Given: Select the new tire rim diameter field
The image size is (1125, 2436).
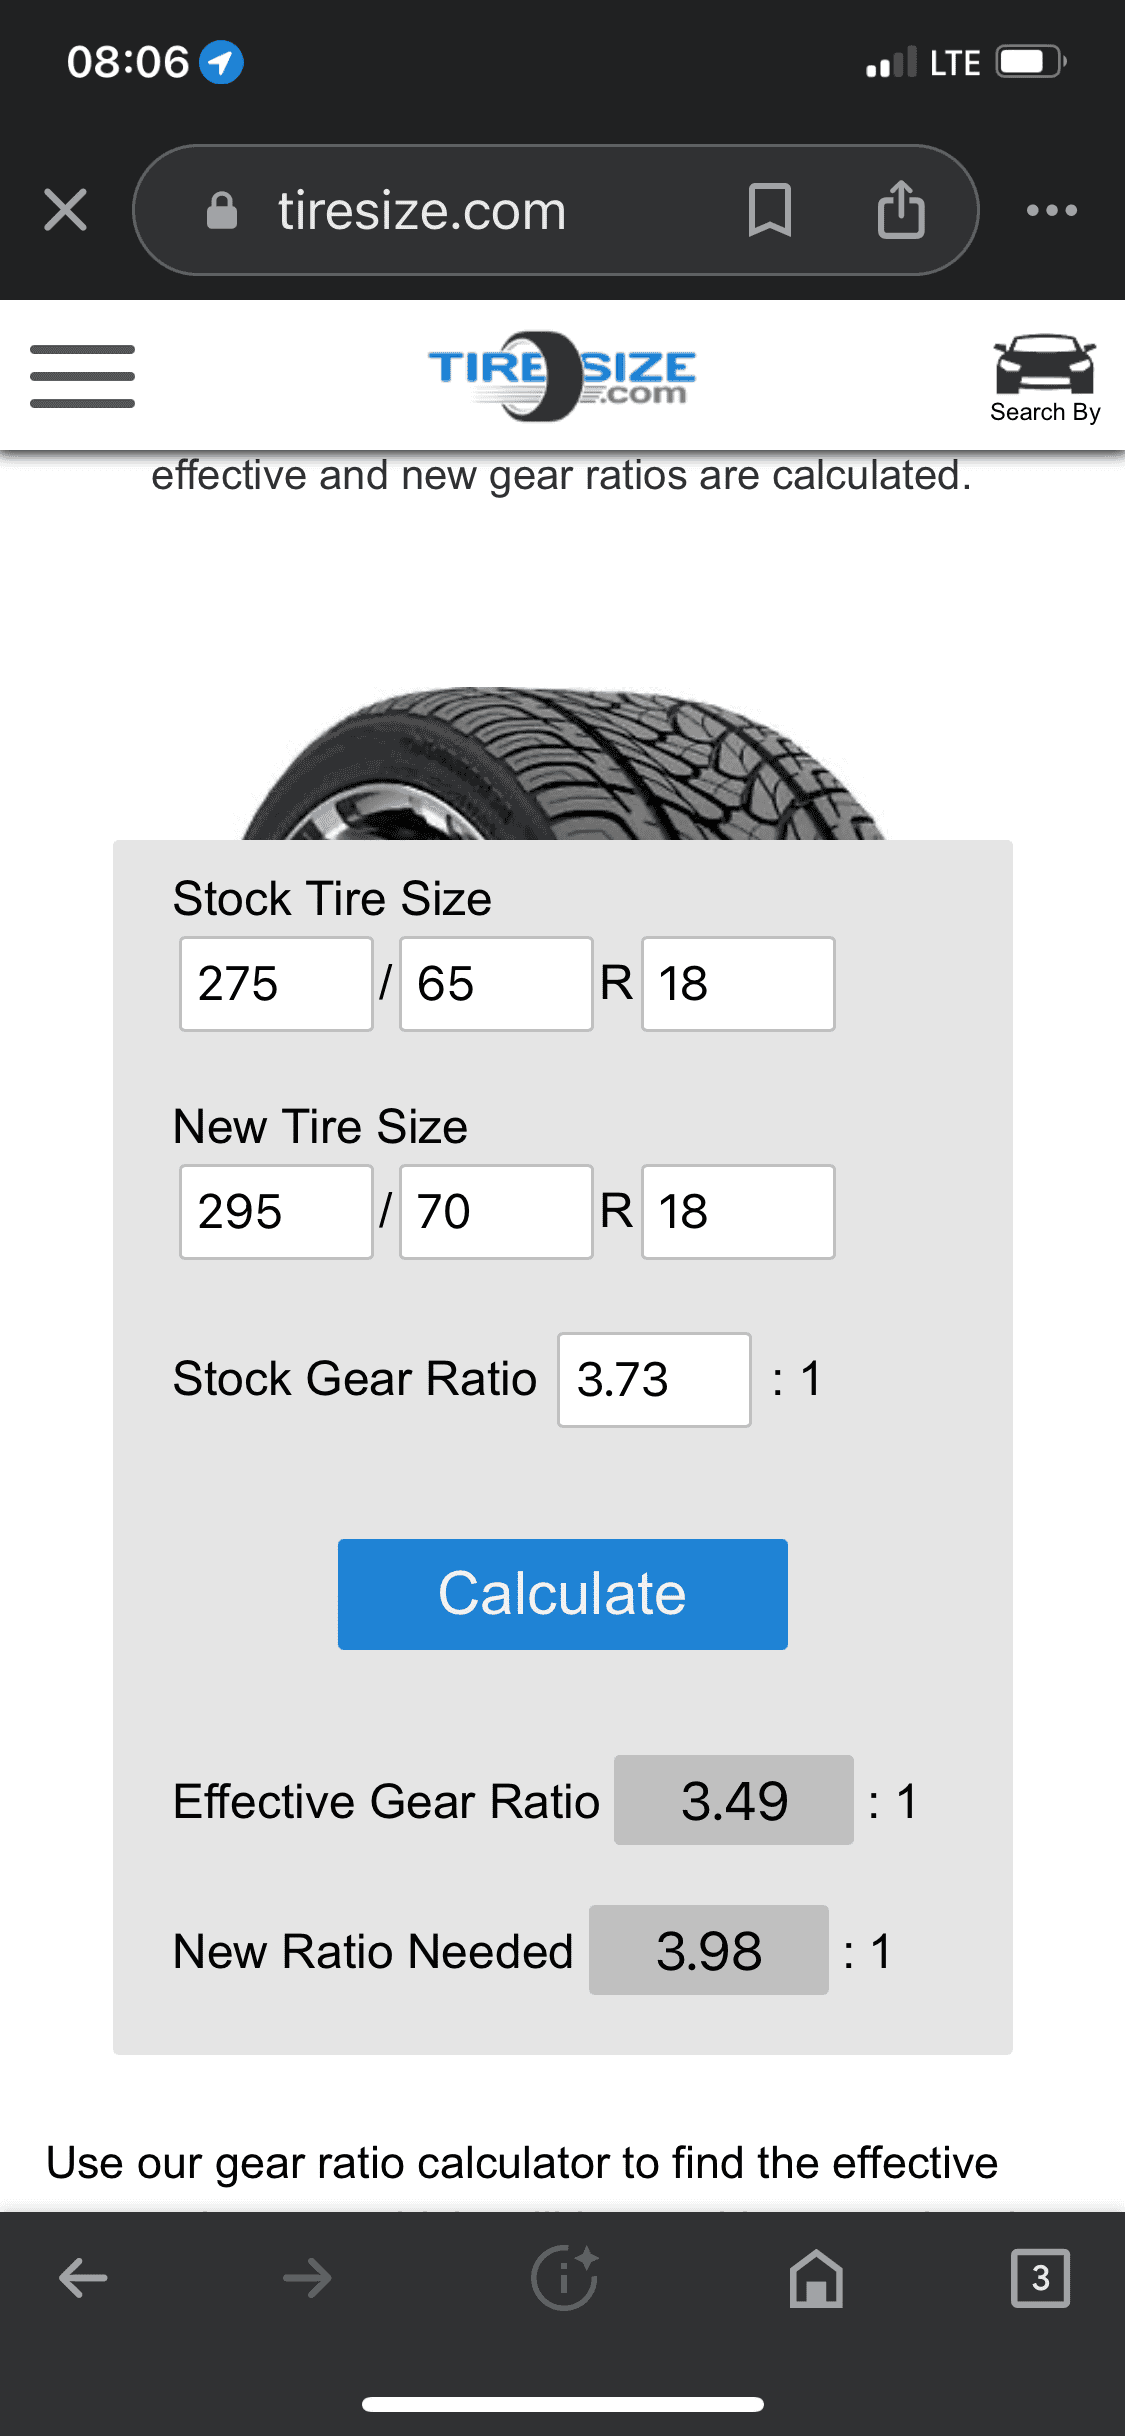Looking at the screenshot, I should [x=738, y=1212].
